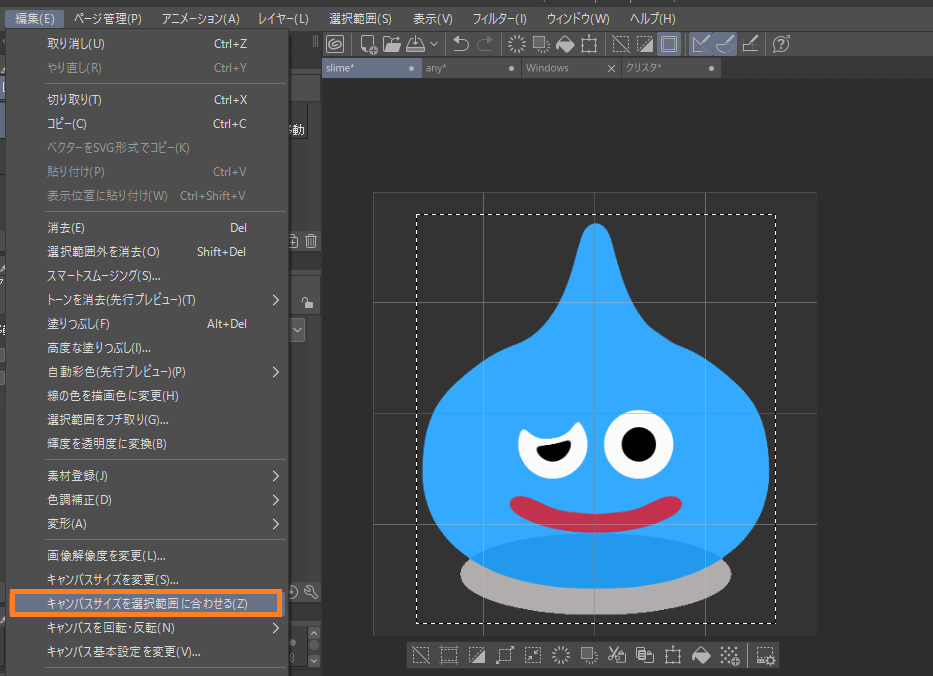The height and width of the screenshot is (676, 933).
Task: Toggle Show Selection Border button
Action: [669, 44]
